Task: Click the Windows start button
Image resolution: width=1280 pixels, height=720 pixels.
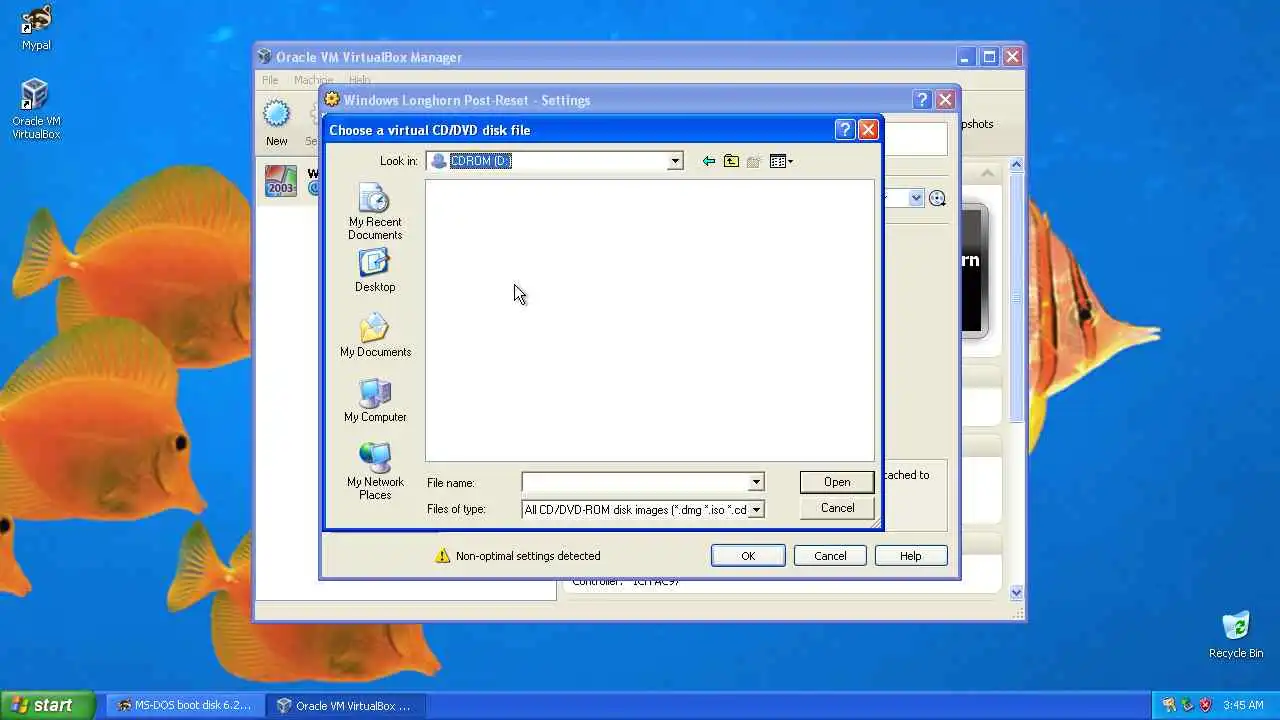Action: click(x=47, y=705)
